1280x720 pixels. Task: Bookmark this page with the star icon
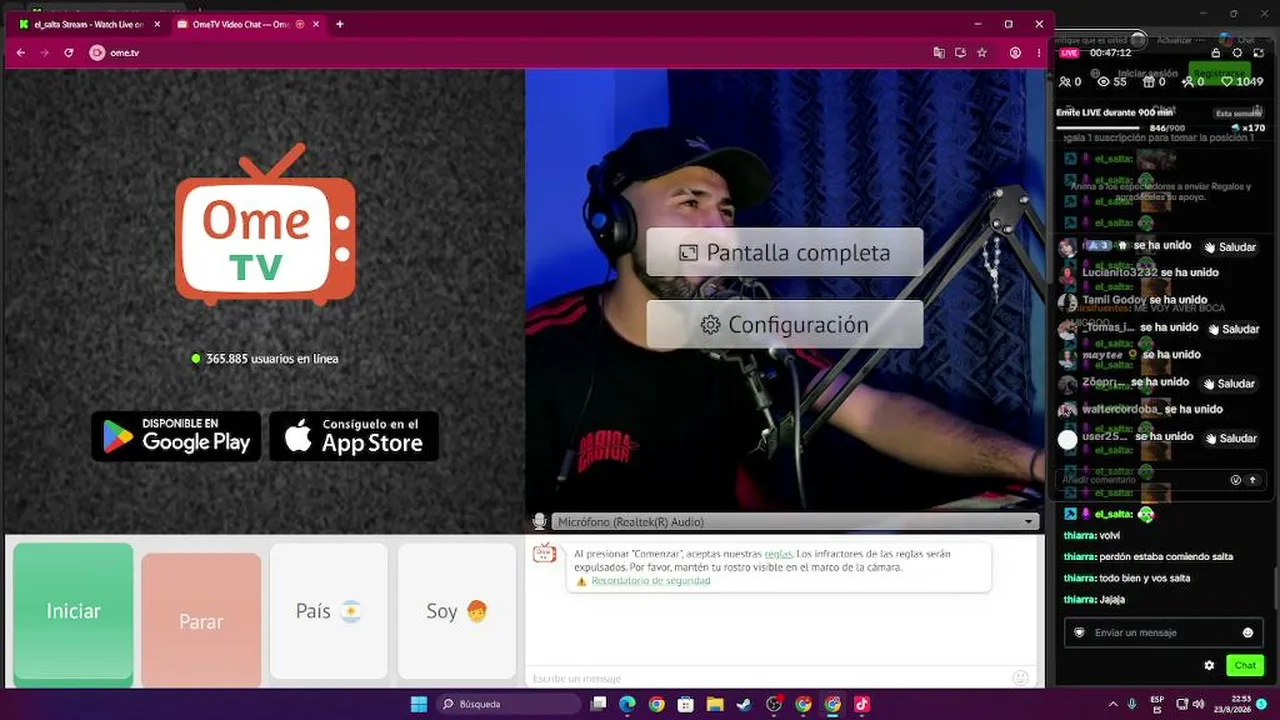(x=982, y=53)
